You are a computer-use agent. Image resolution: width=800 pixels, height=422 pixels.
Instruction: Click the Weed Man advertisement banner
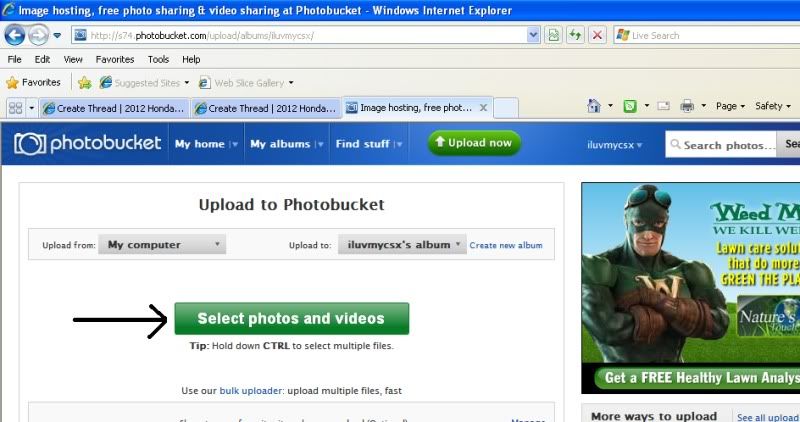point(690,288)
